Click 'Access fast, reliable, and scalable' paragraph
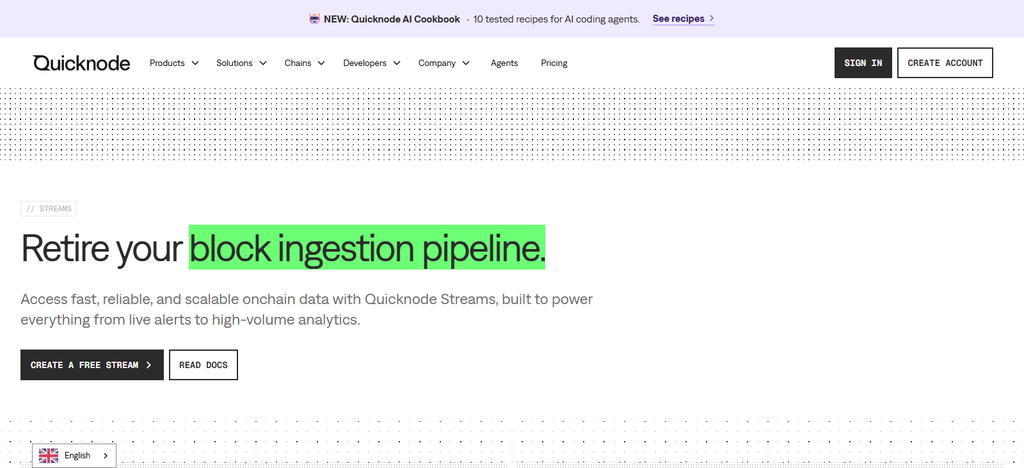 [x=307, y=310]
